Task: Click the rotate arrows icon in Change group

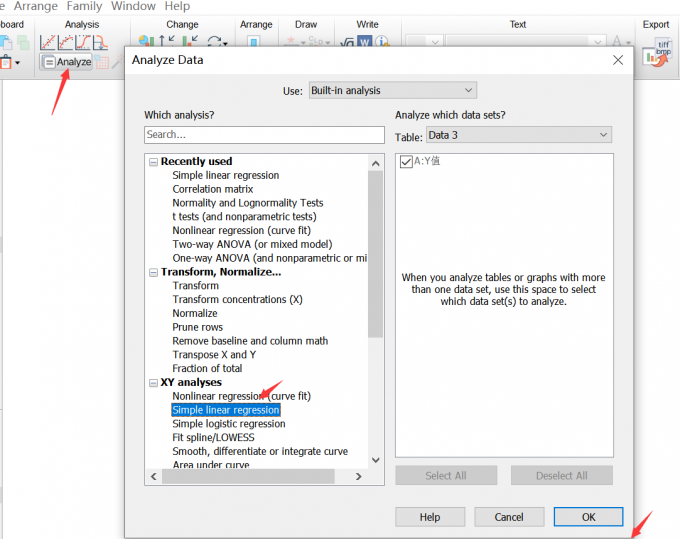Action: pos(214,42)
